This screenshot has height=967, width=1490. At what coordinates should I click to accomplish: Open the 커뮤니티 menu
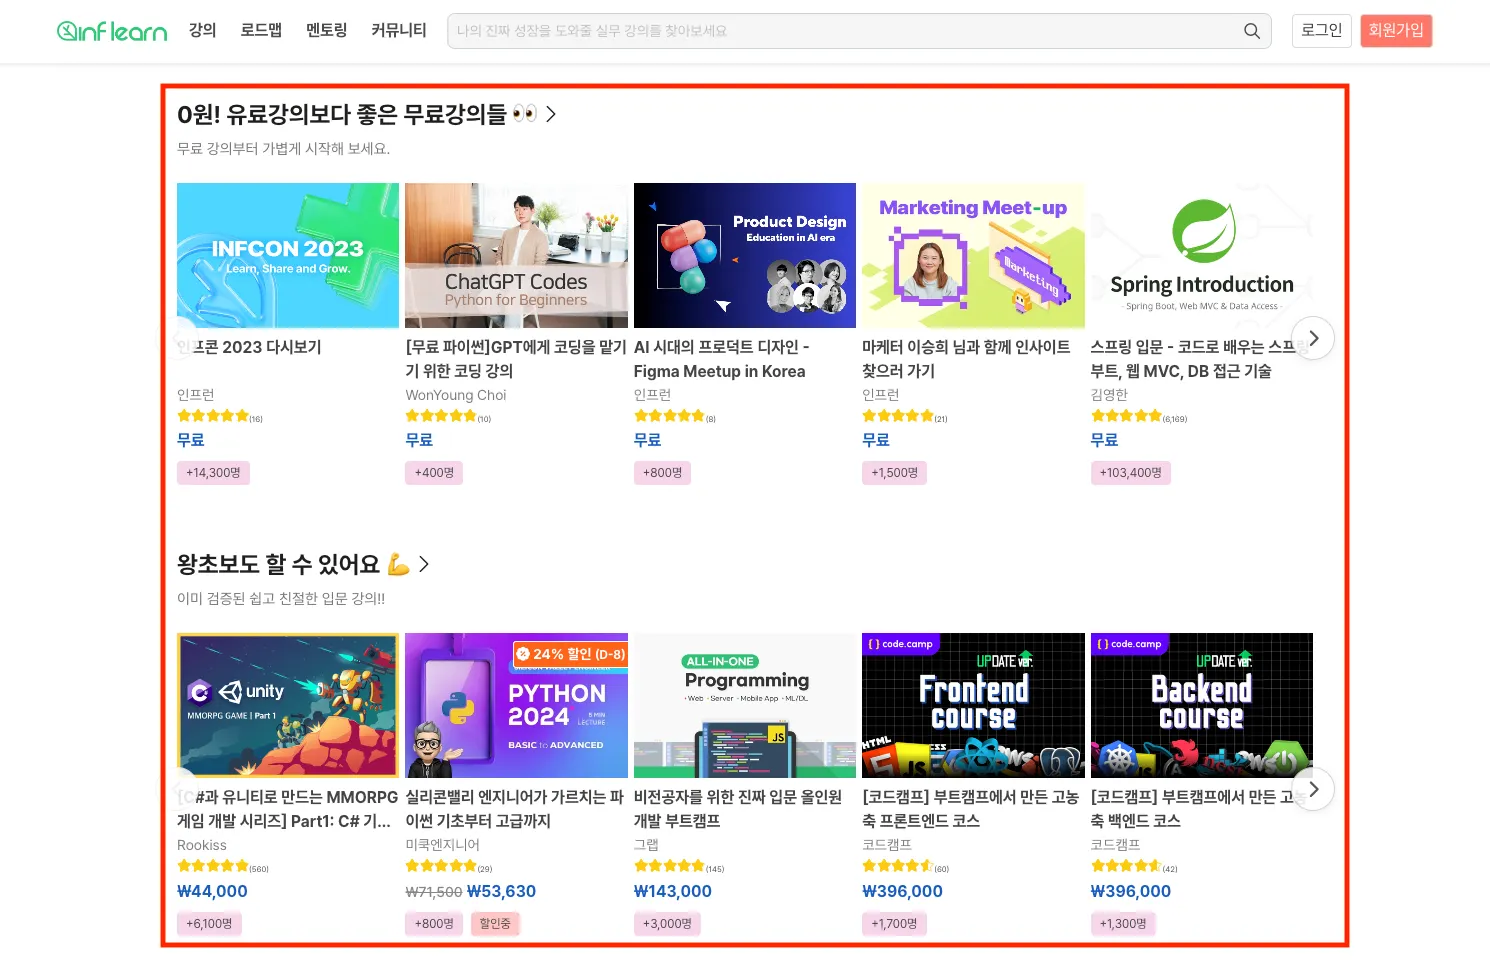click(399, 31)
